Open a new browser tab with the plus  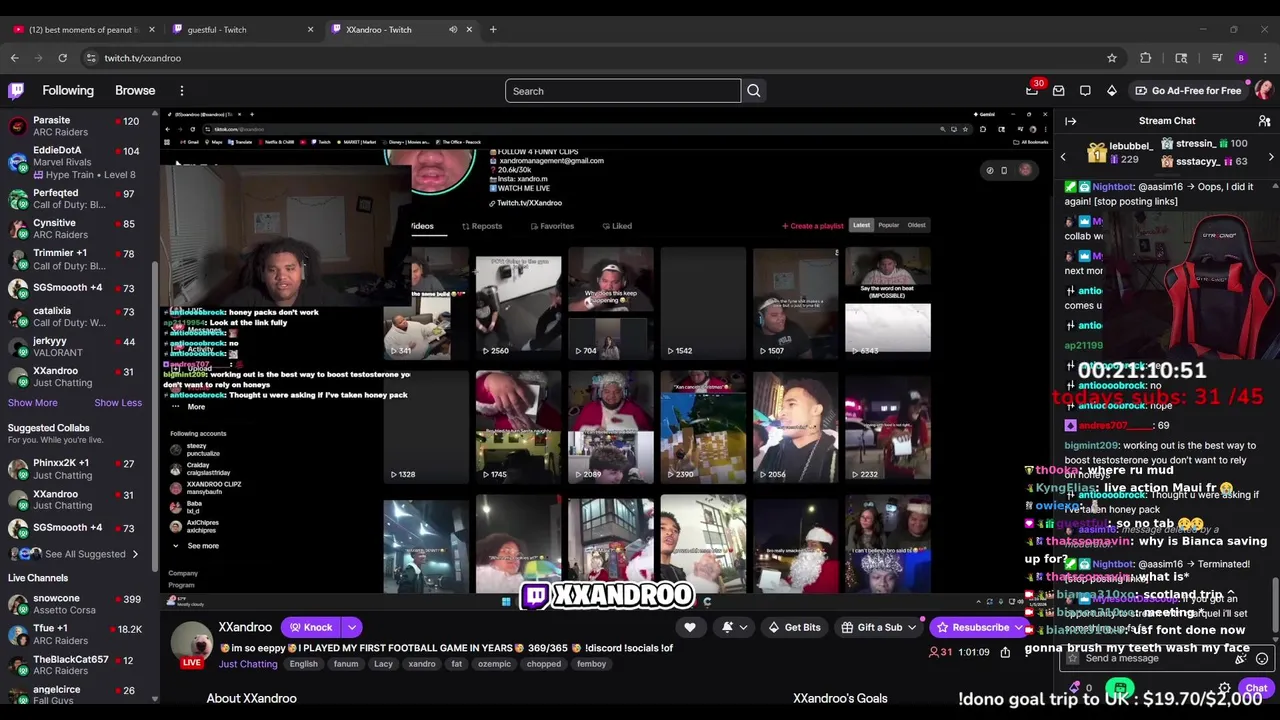click(493, 29)
